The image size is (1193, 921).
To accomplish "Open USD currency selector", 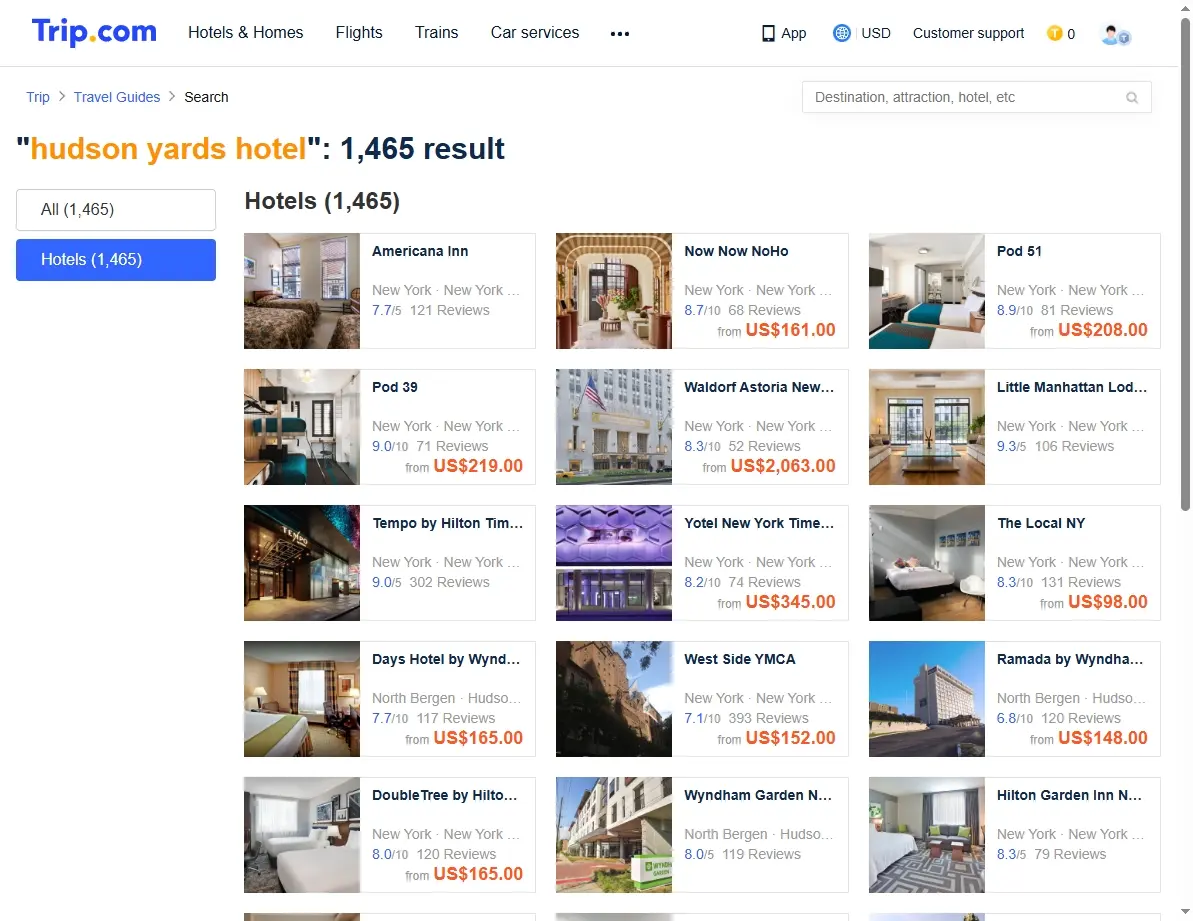I will [876, 33].
